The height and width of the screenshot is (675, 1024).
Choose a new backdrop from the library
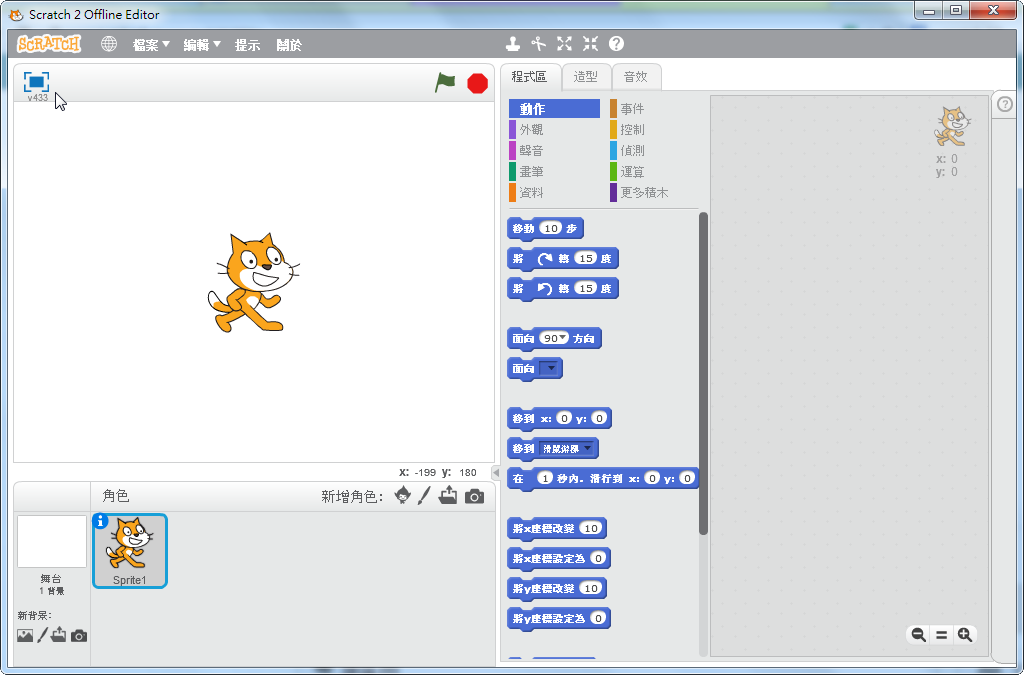(25, 635)
